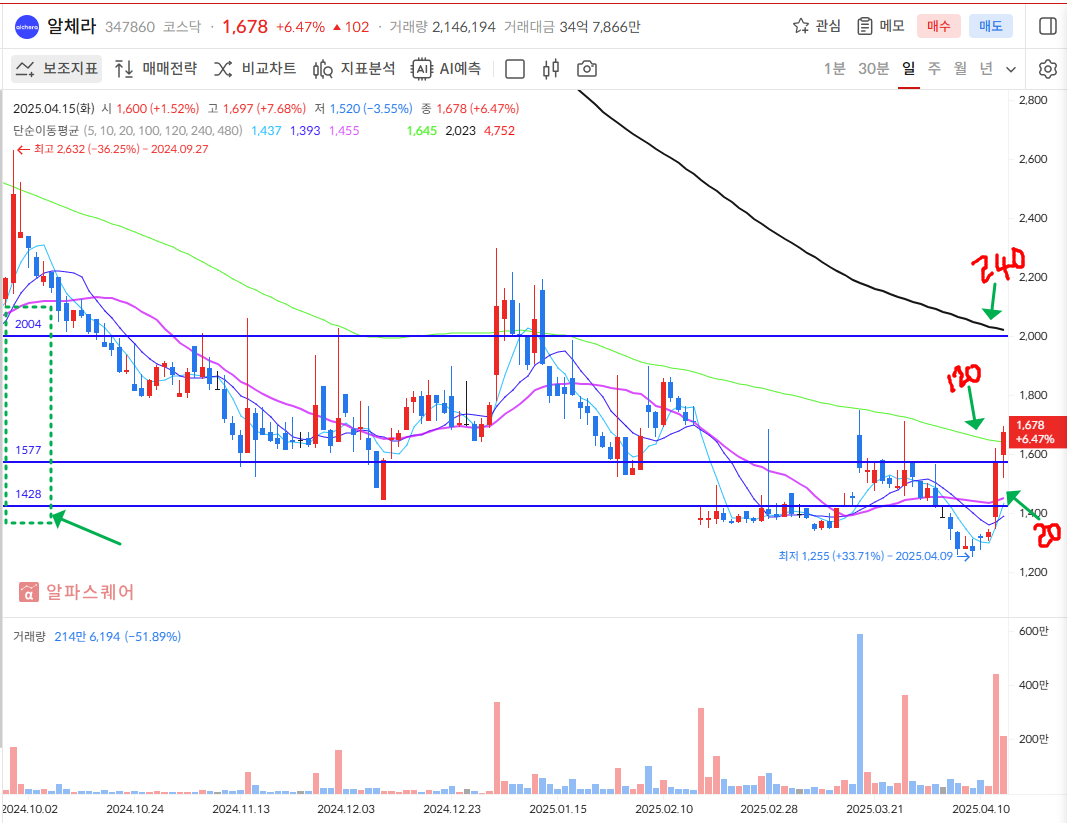Click the 2025.01.15 date axis label
Screen dimensions: 1067x823
point(558,809)
